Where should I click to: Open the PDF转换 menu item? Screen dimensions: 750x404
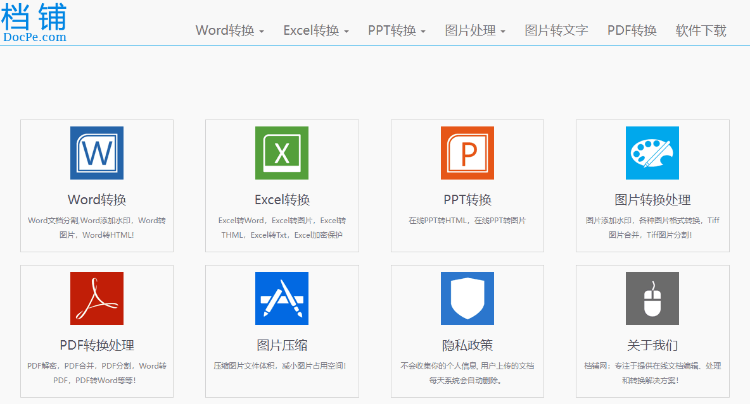632,31
